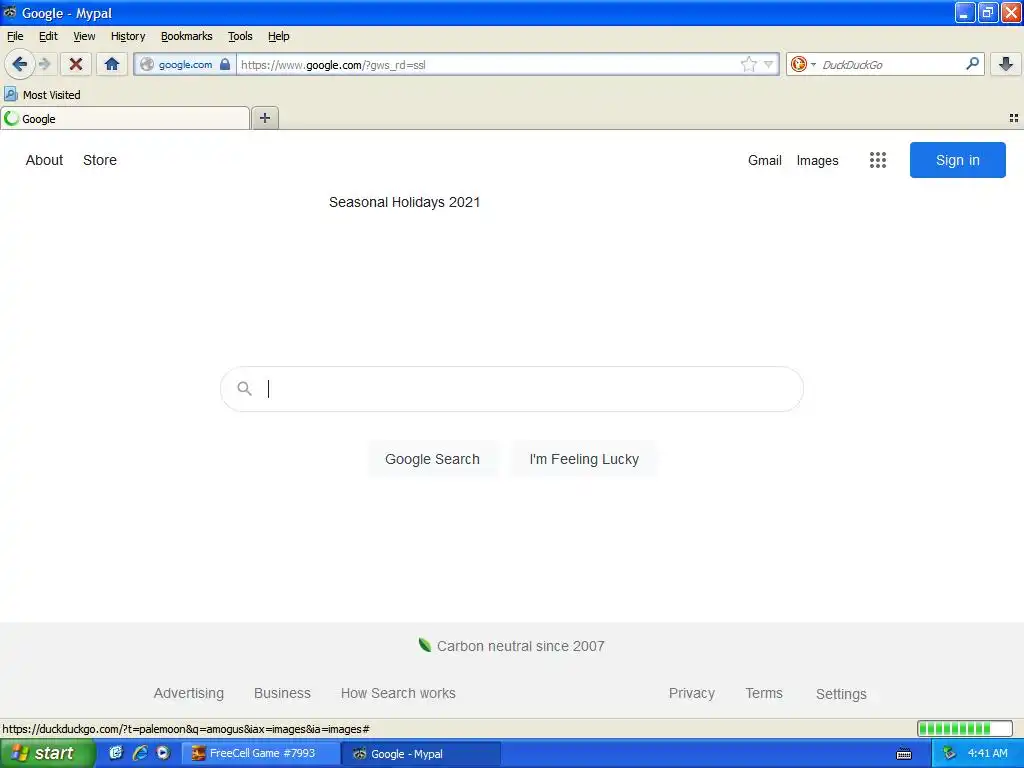Open the Settings footer menu
This screenshot has height=768, width=1024.
click(841, 694)
